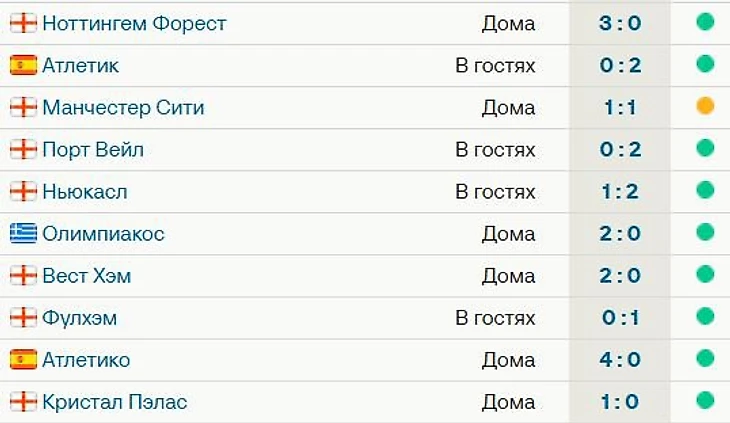Open the Ноттингем Форест team link
The height and width of the screenshot is (423, 730).
click(134, 23)
